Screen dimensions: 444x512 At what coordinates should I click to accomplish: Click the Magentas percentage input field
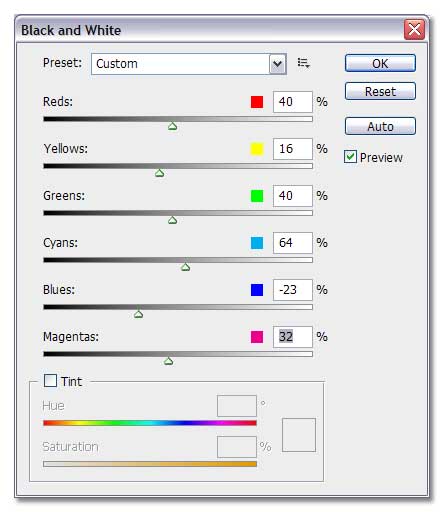(293, 337)
